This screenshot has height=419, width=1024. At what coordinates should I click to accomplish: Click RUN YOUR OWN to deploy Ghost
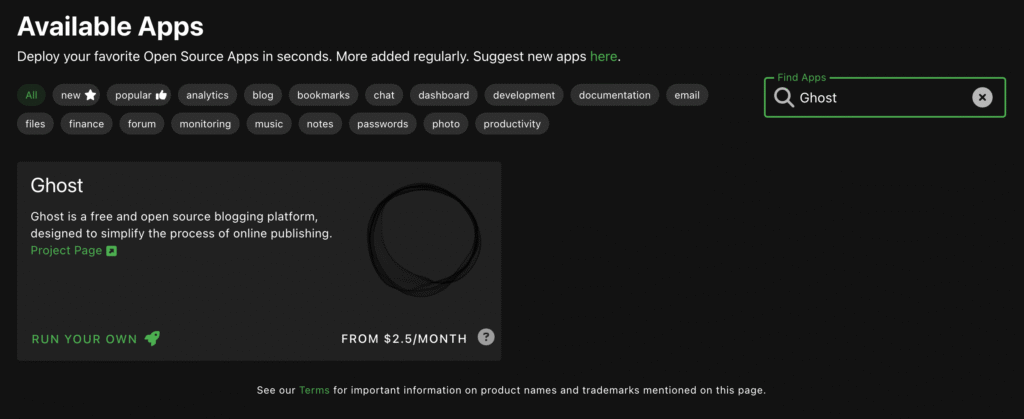click(x=84, y=339)
